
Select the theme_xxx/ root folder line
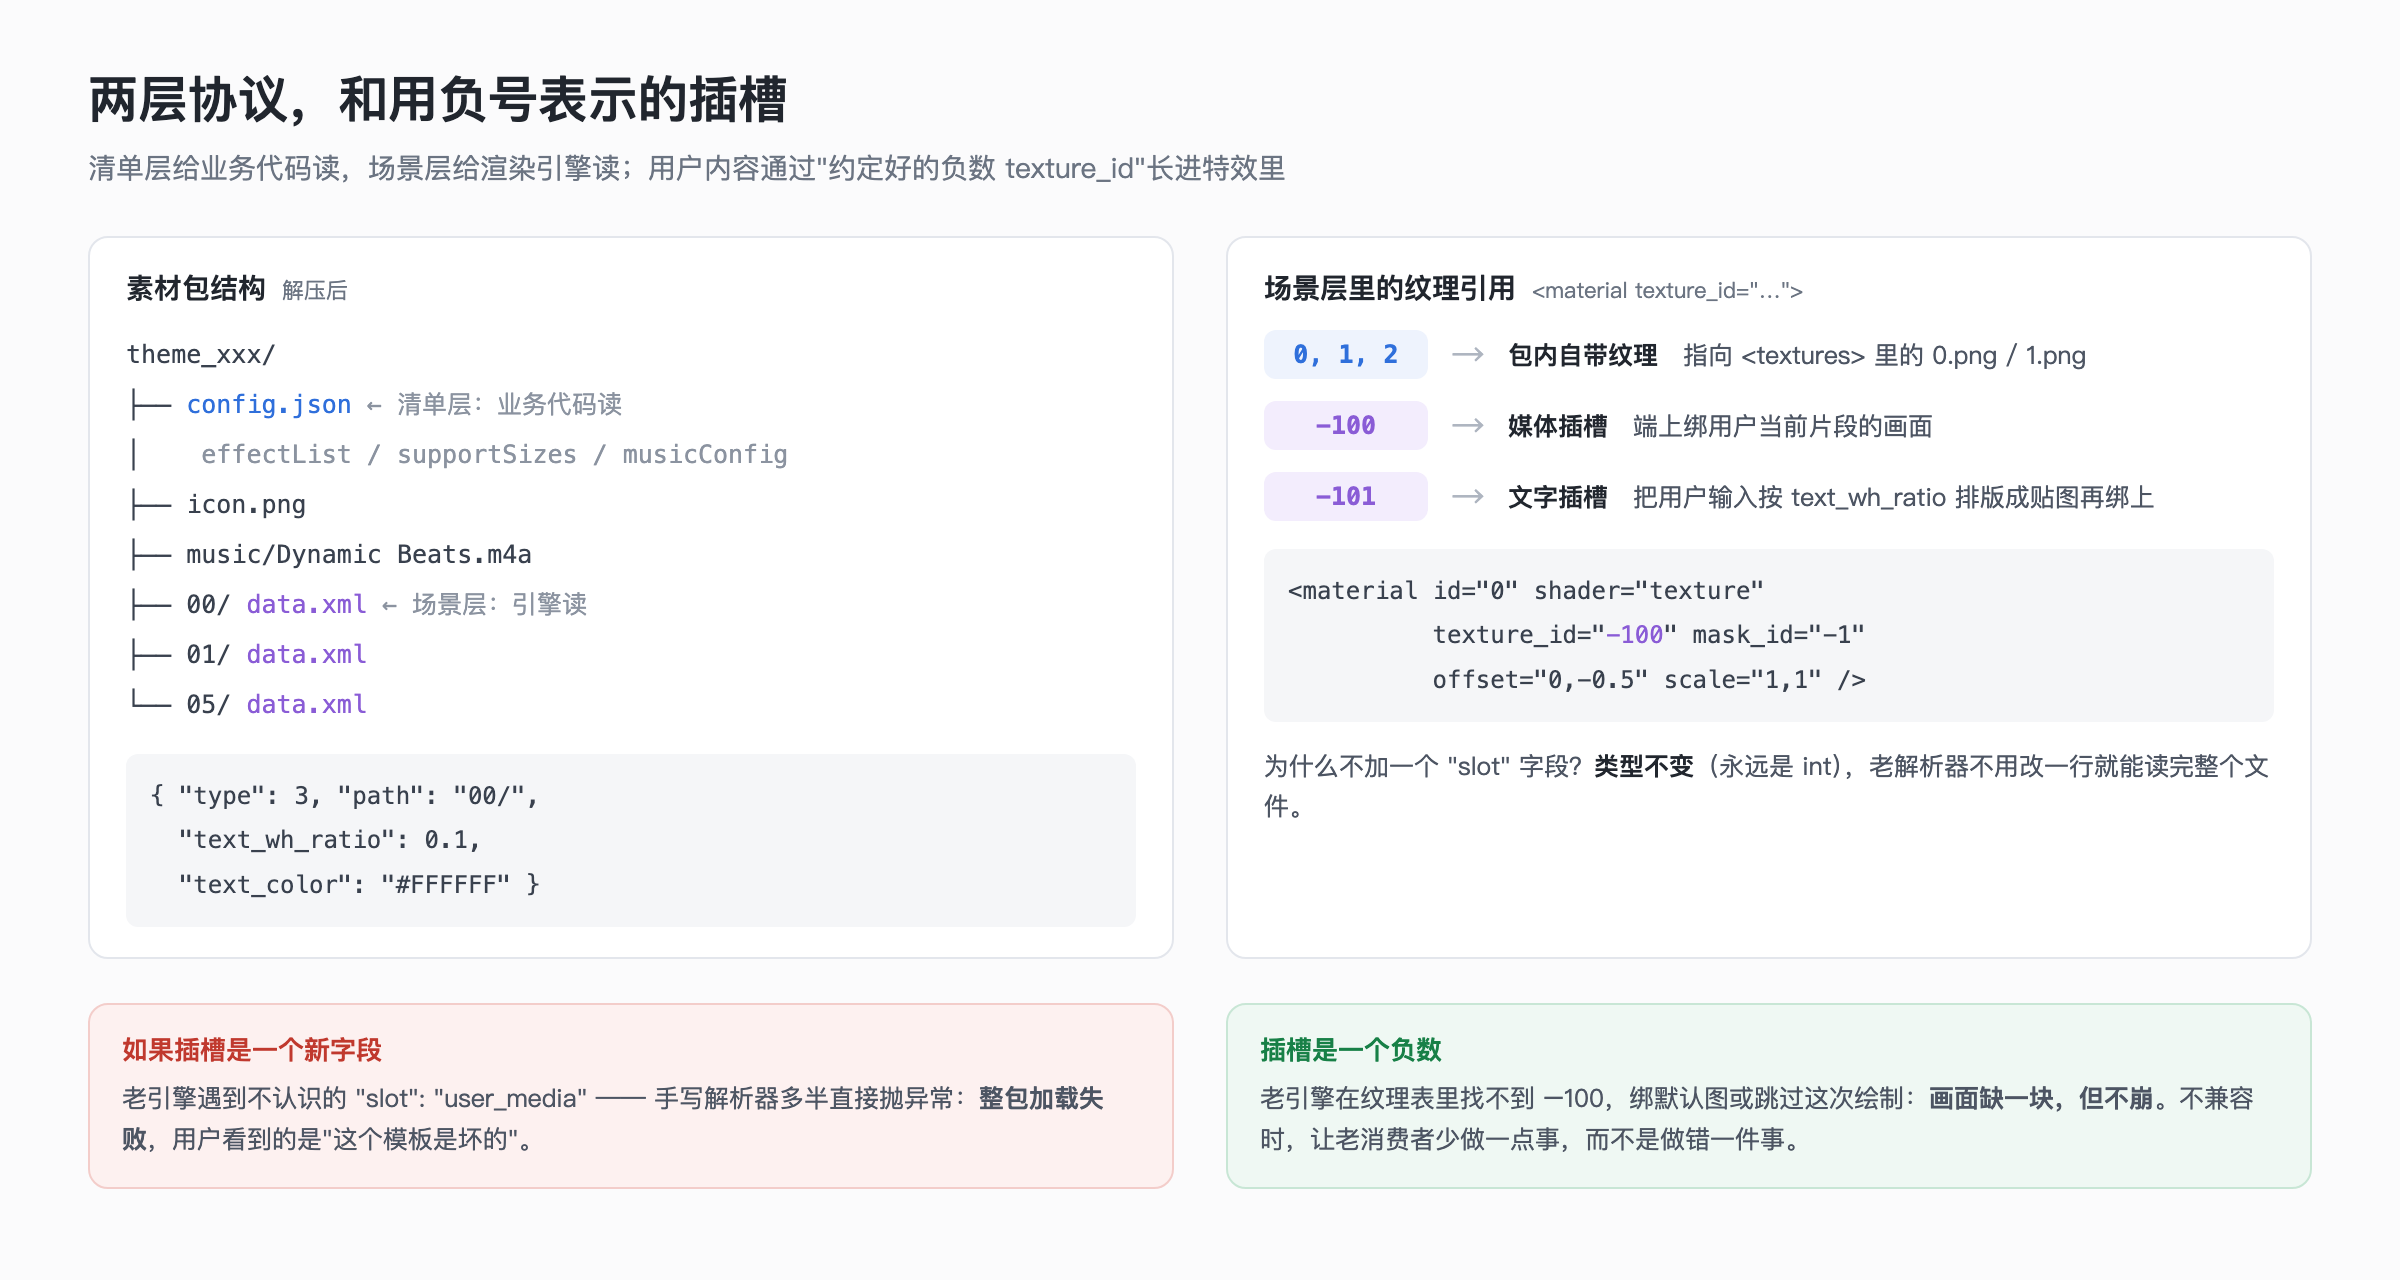pyautogui.click(x=201, y=354)
